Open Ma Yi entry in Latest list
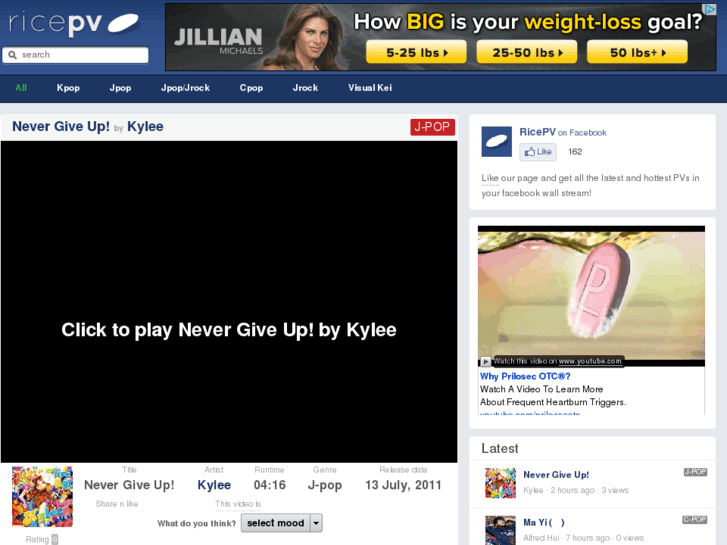The height and width of the screenshot is (545, 727). click(x=543, y=522)
